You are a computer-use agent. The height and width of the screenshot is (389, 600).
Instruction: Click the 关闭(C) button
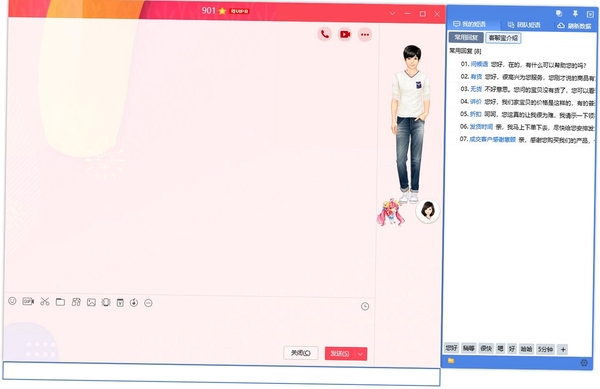click(301, 353)
